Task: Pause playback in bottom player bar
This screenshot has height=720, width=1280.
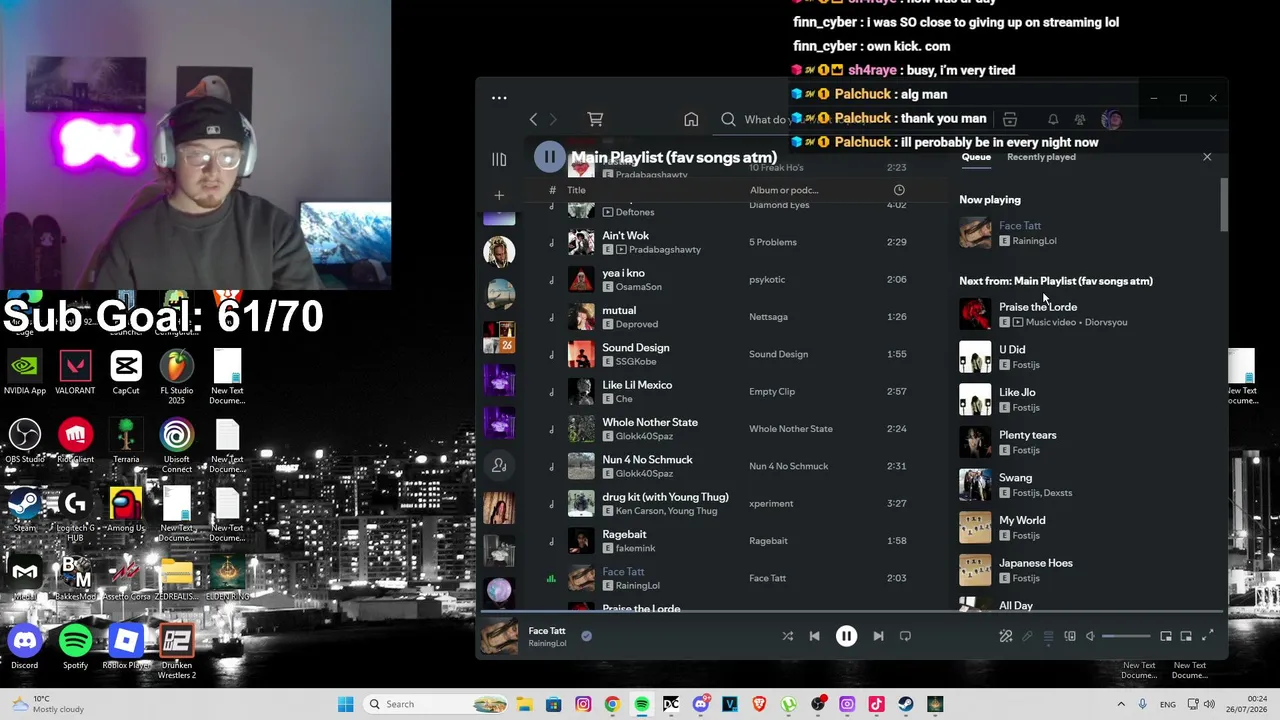Action: 846,636
